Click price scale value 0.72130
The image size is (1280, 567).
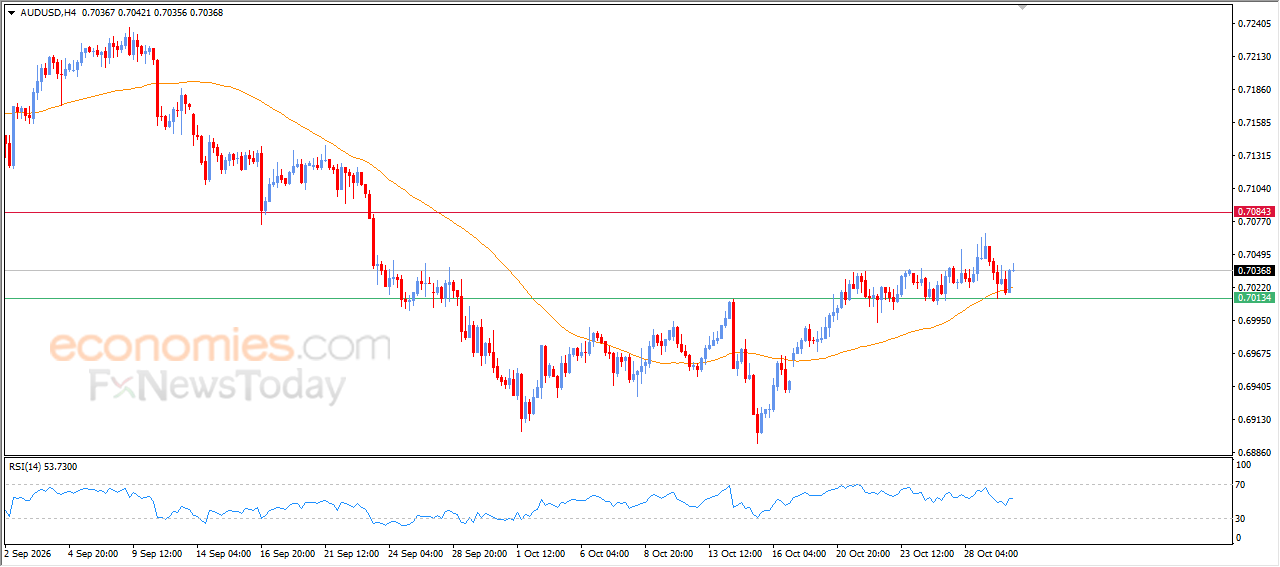1254,57
